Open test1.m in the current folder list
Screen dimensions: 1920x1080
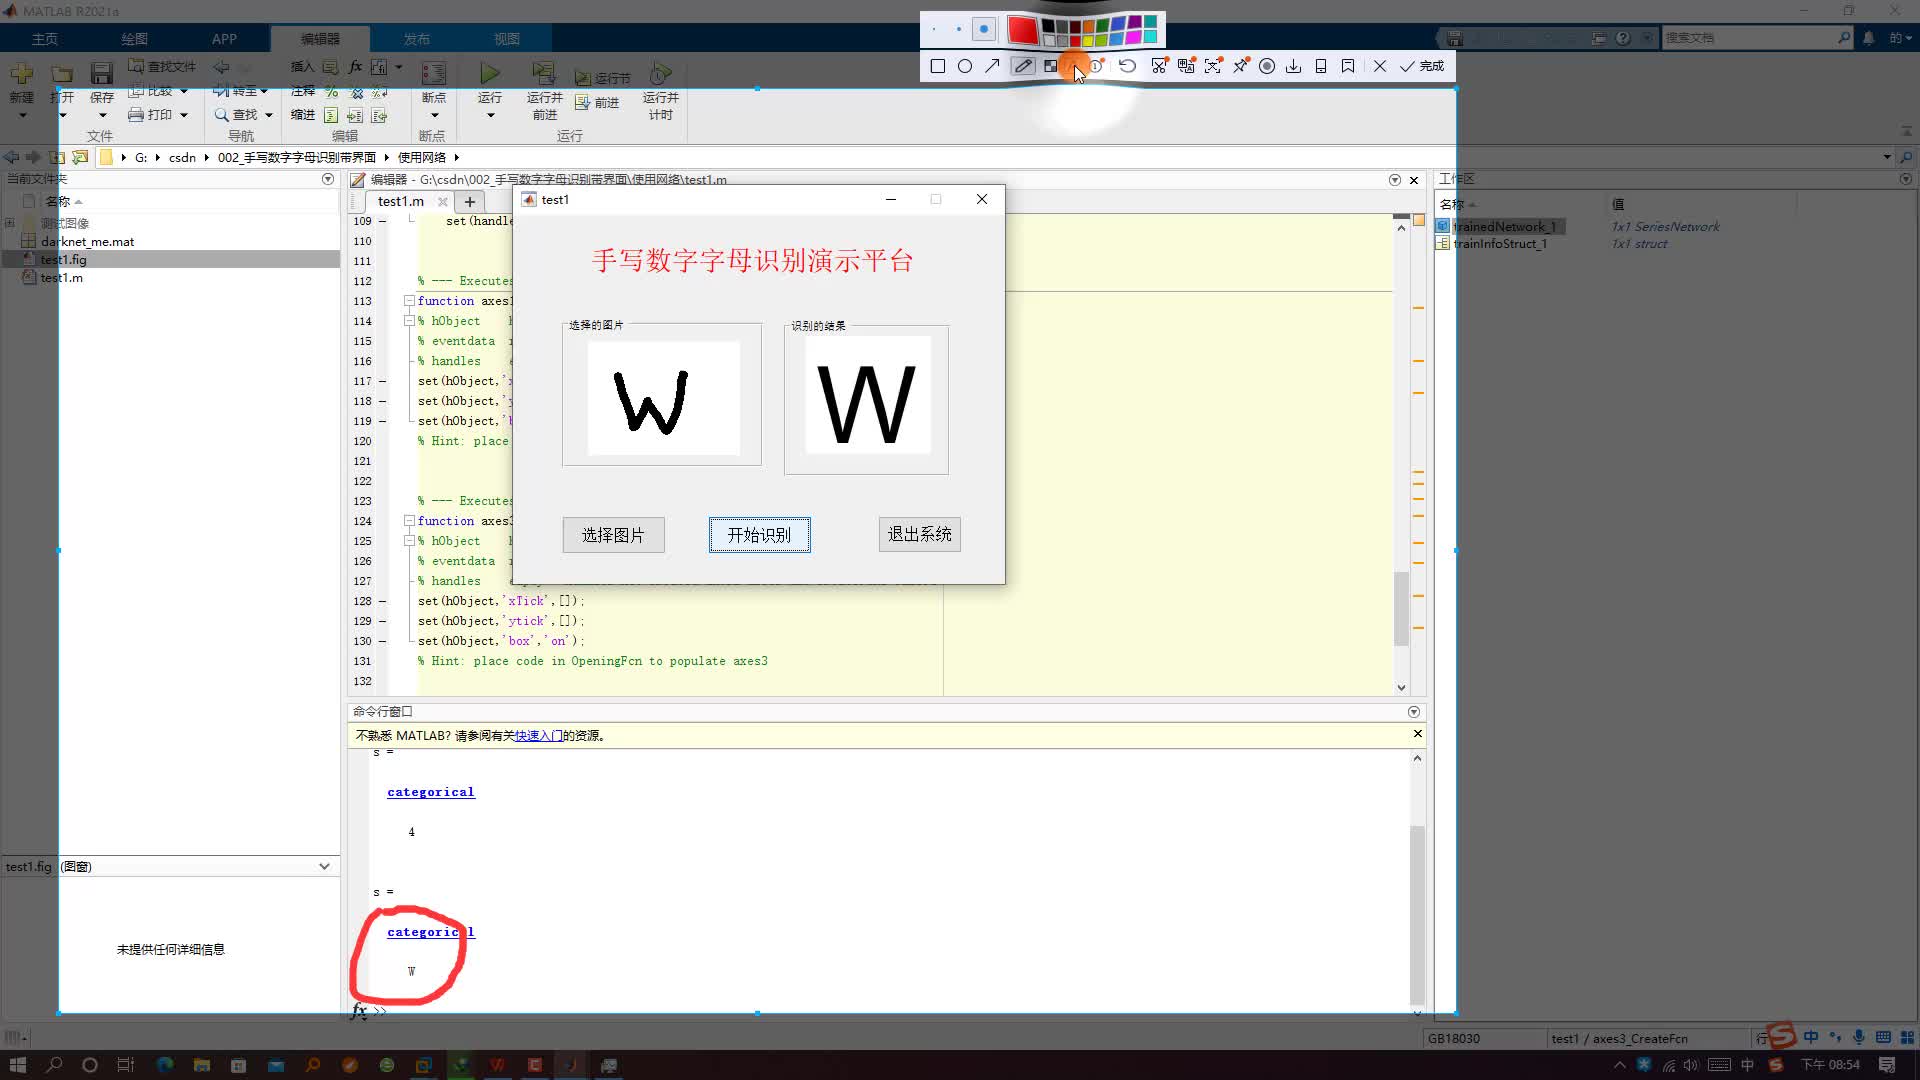(x=62, y=278)
